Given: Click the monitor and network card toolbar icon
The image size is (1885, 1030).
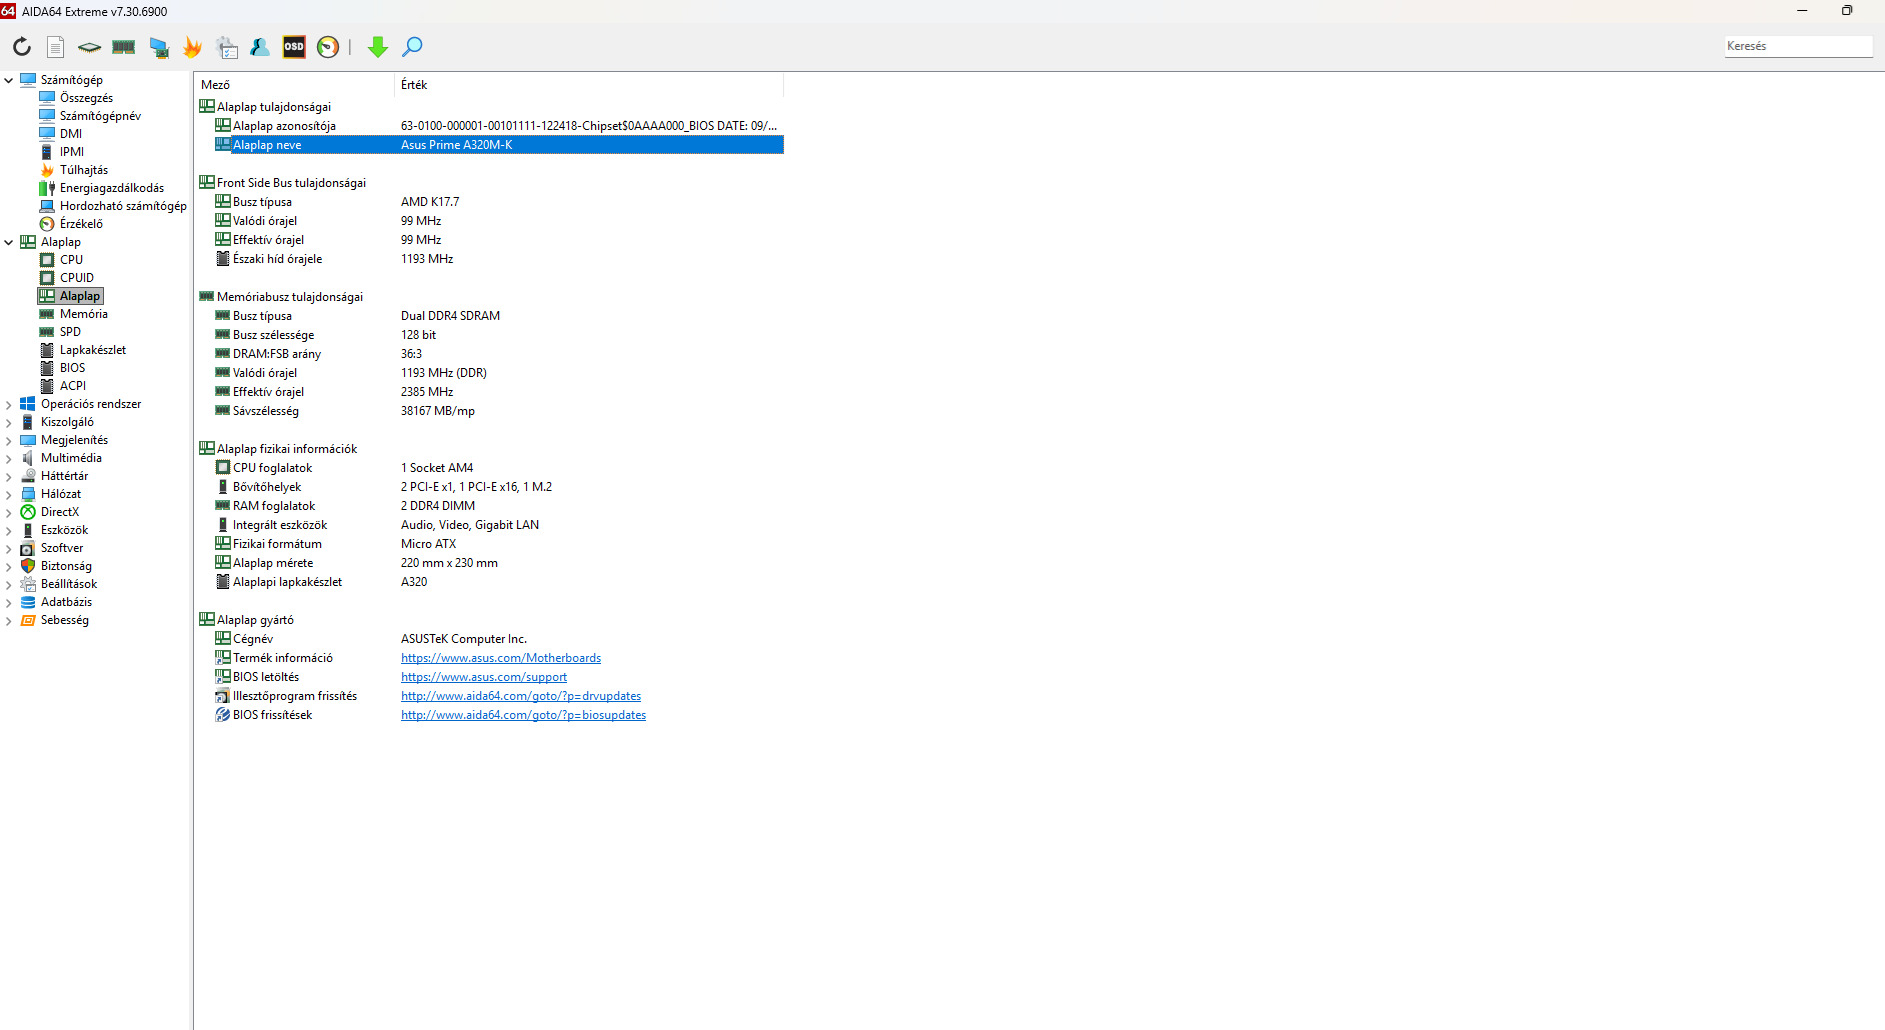Looking at the screenshot, I should click(x=158, y=47).
